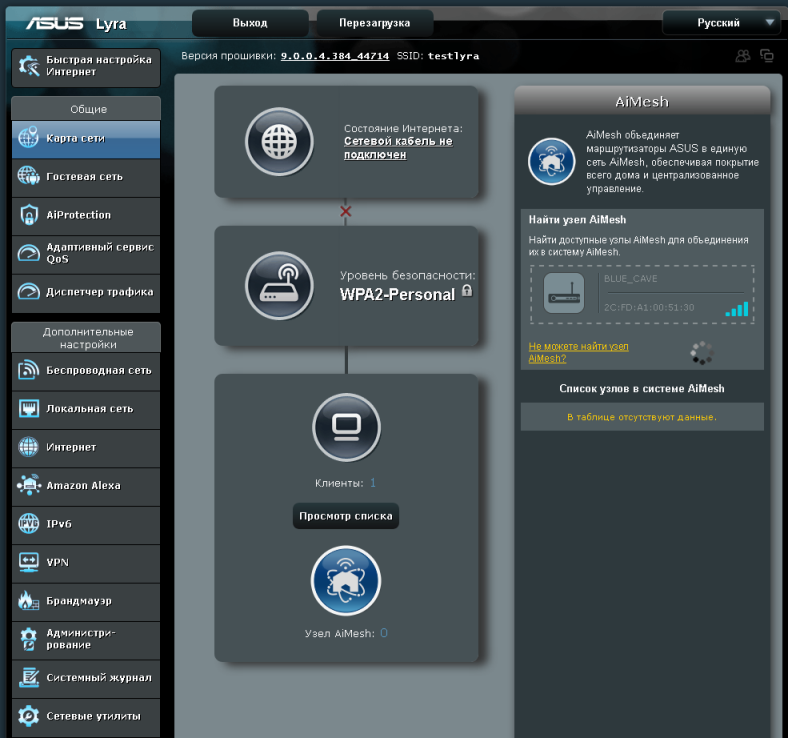The image size is (788, 738).
Task: Open Беспроводная сеть settings
Action: point(86,371)
